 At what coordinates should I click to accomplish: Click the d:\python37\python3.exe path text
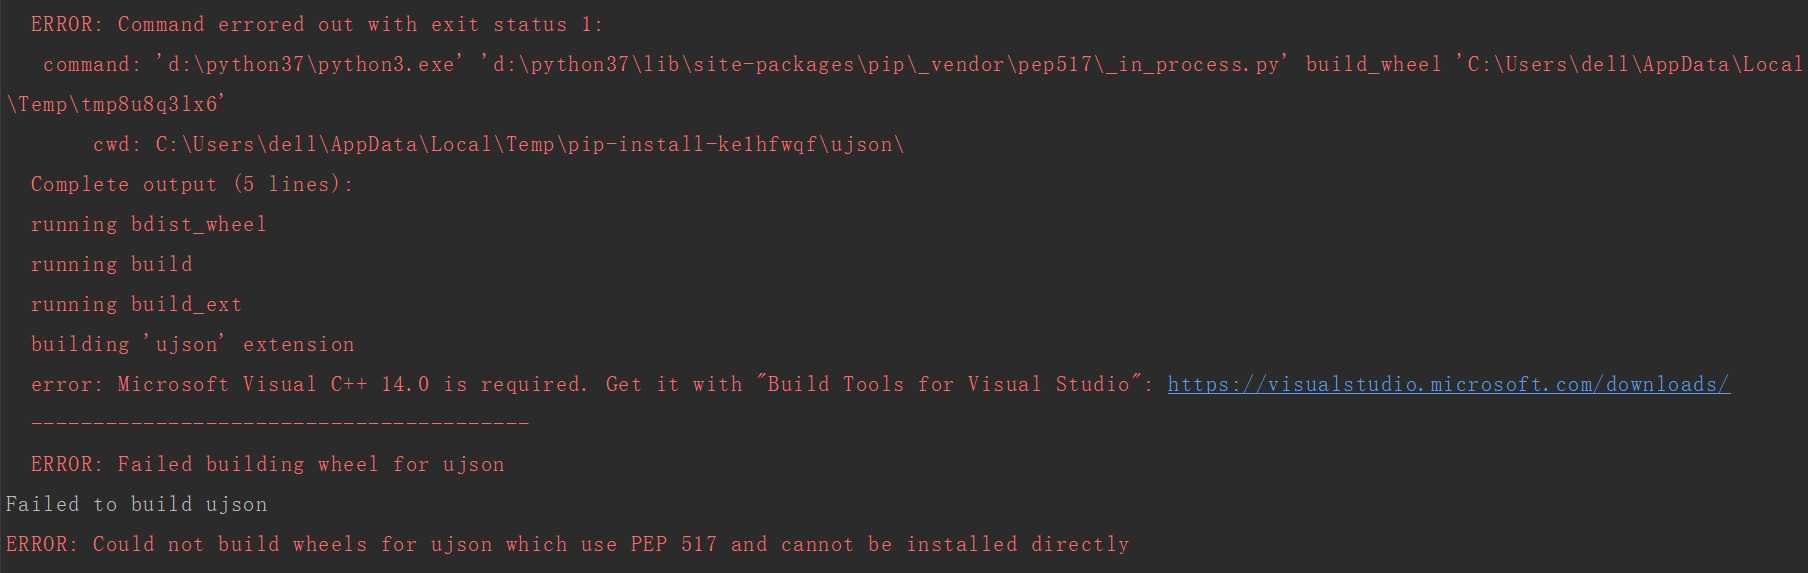[310, 65]
